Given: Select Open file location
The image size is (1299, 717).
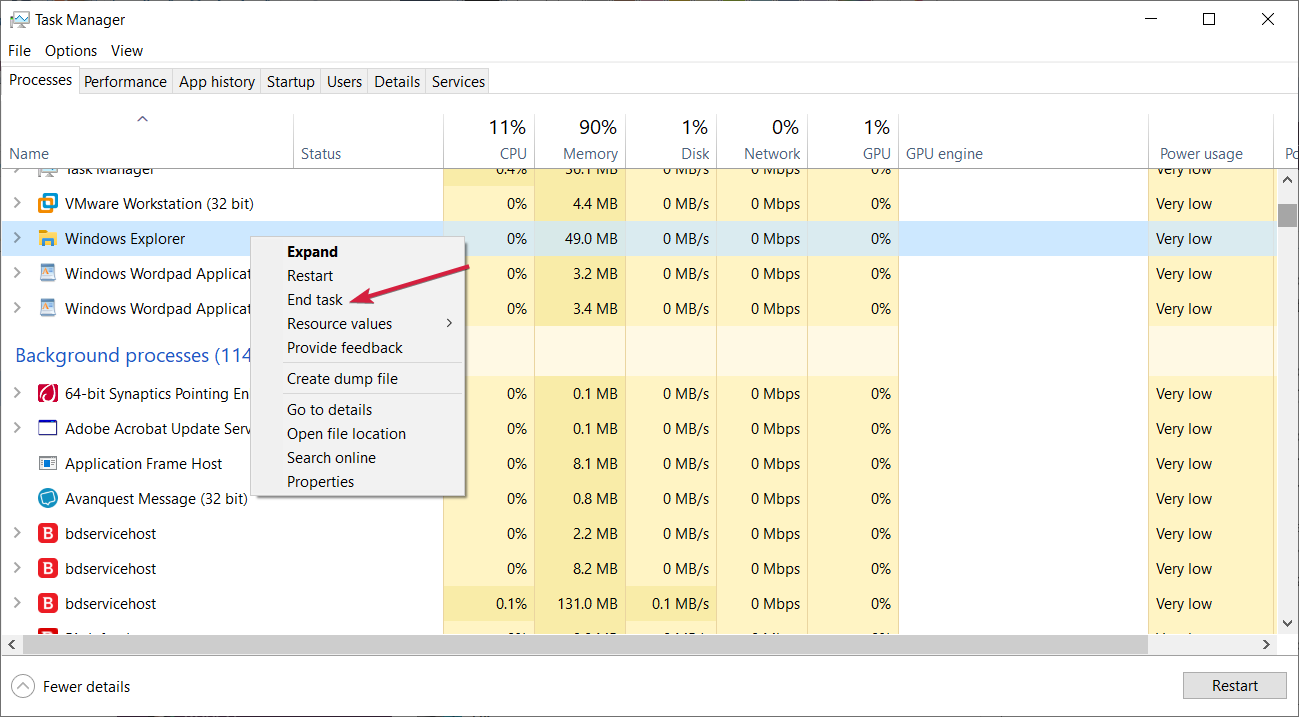Looking at the screenshot, I should (x=358, y=434).
